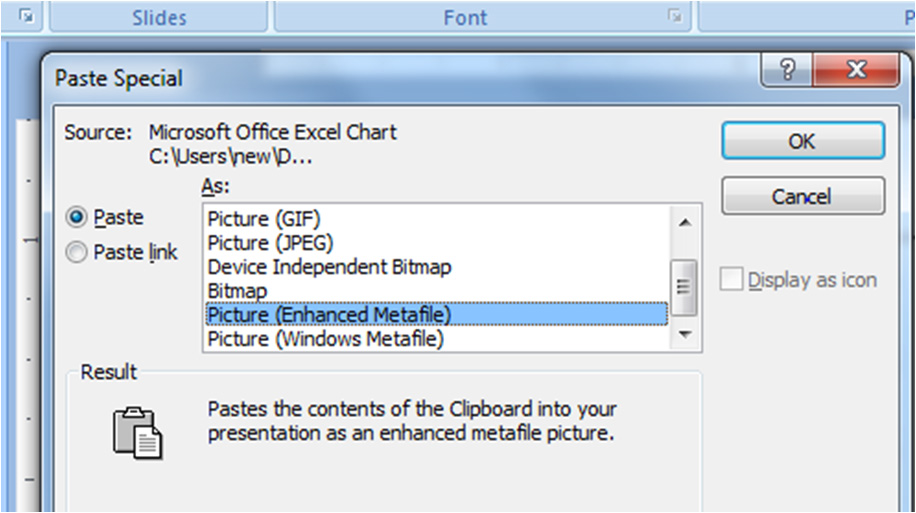Select the Bitmap list entry
This screenshot has width=916, height=513.
[x=237, y=291]
